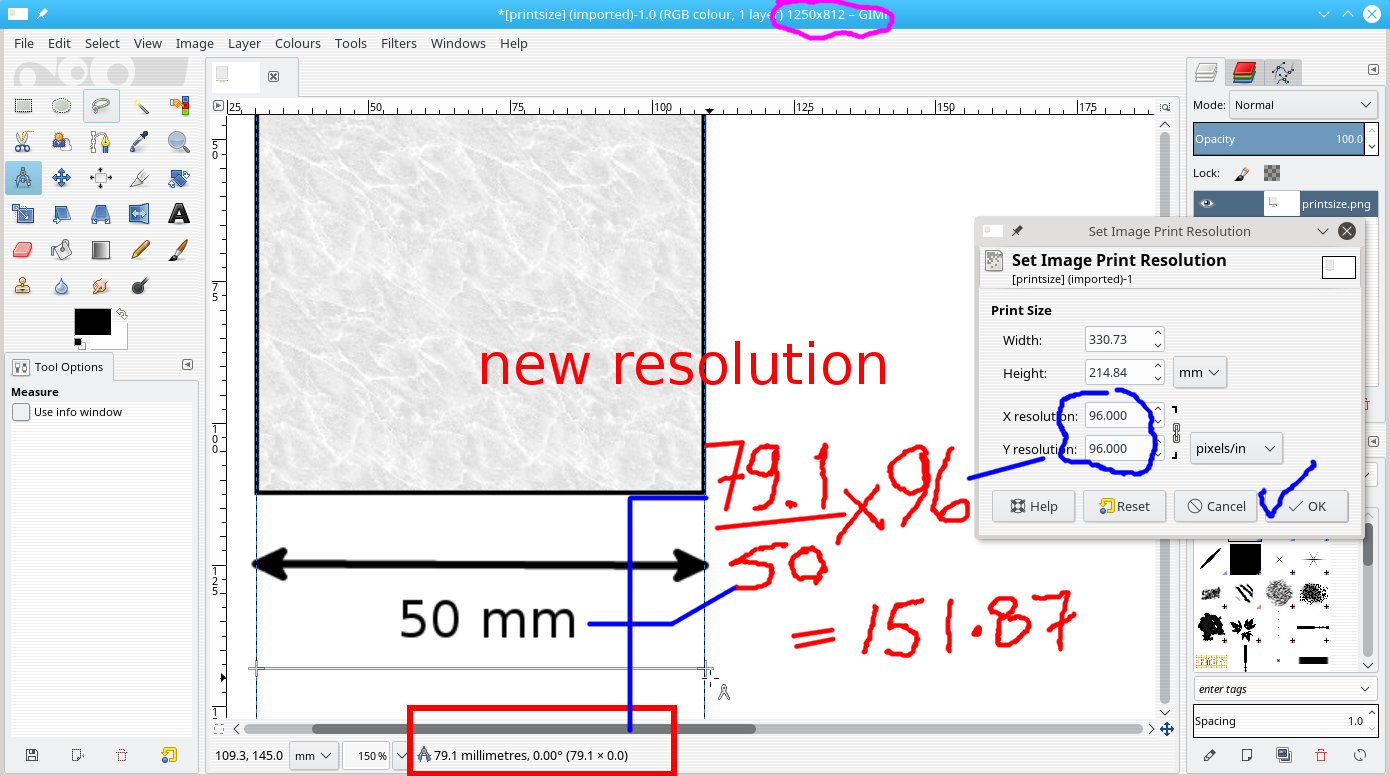Select the Zoom magnifier tool
1390x776 pixels.
click(179, 142)
